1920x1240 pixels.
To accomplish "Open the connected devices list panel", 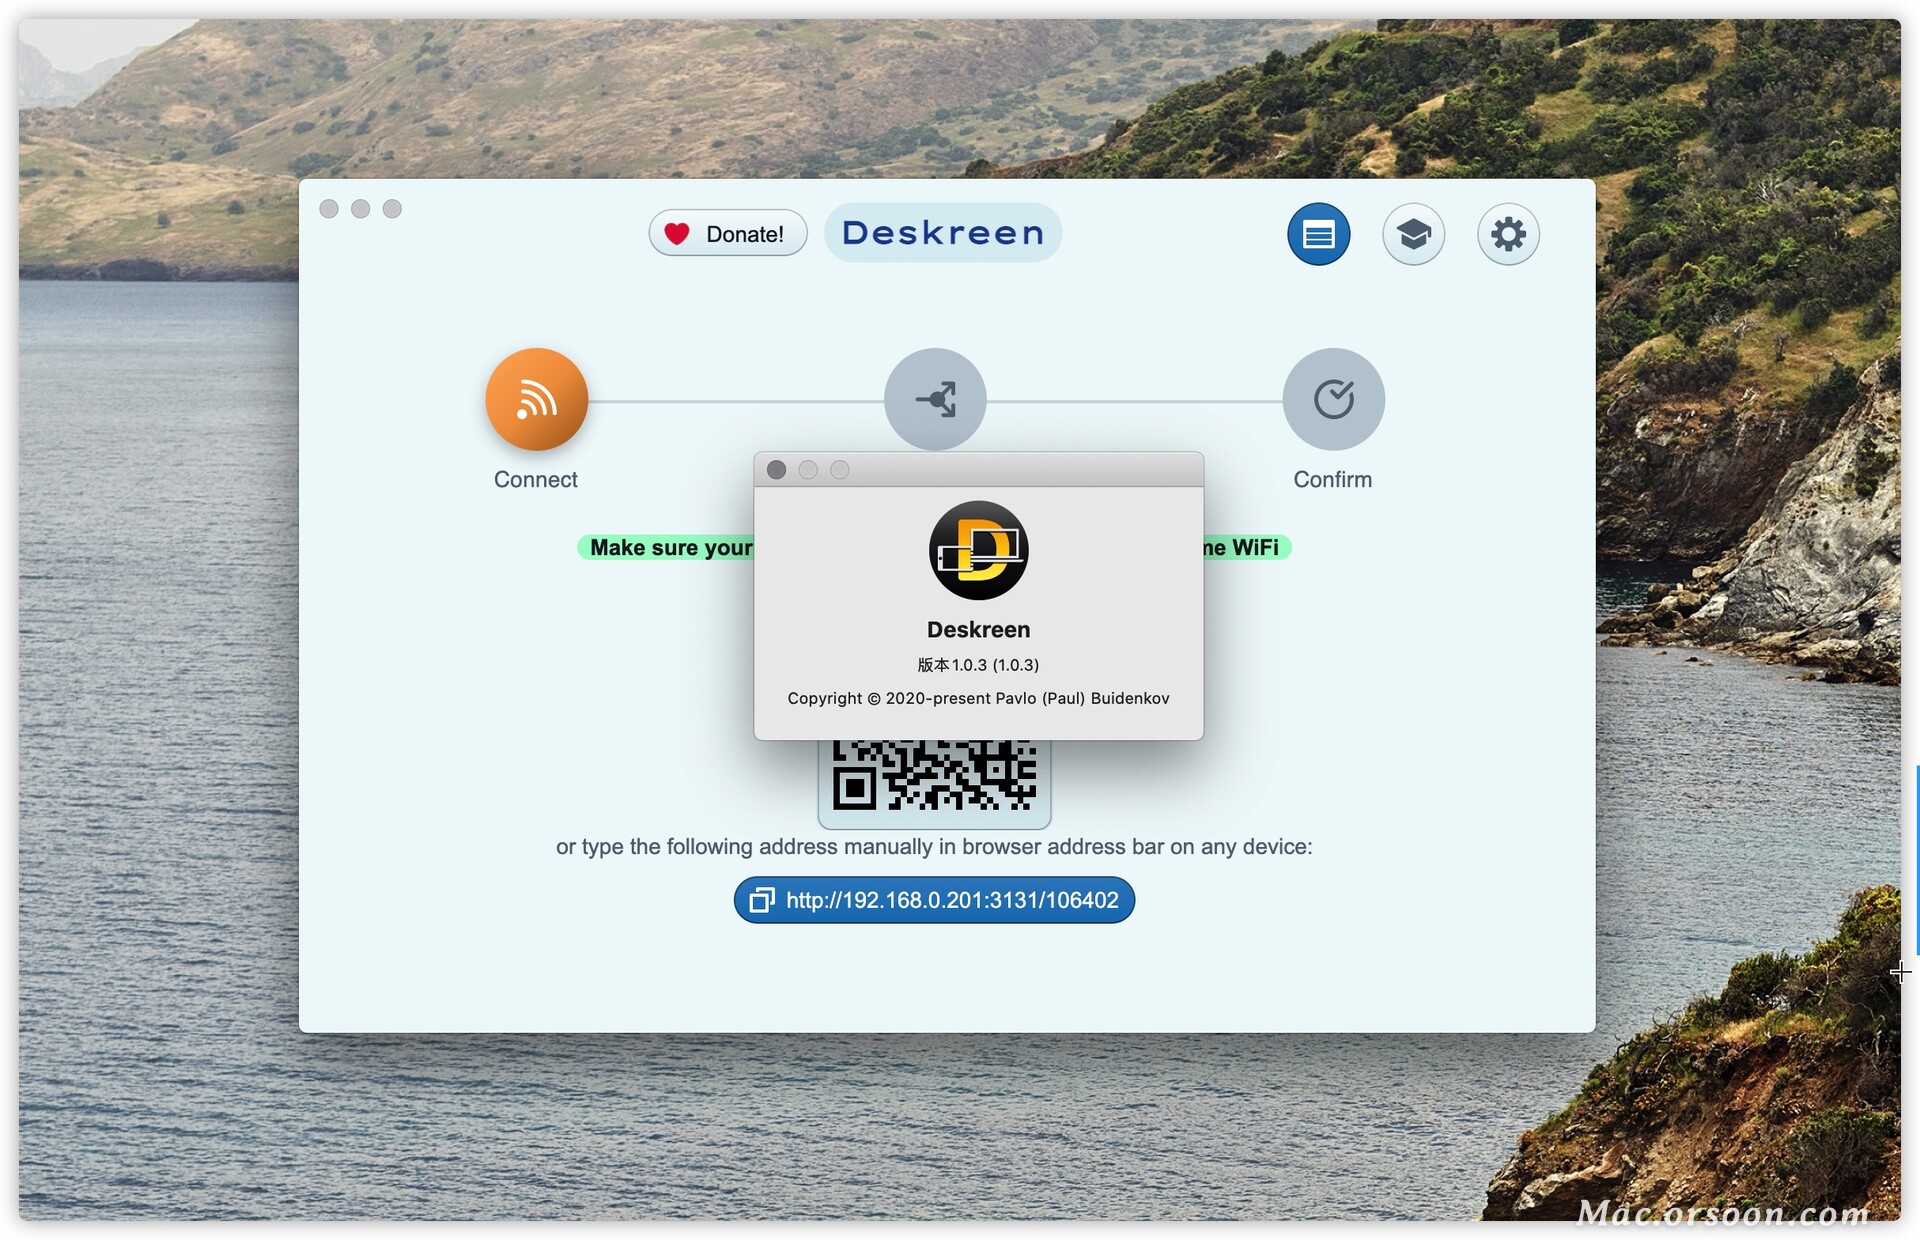I will [1318, 233].
